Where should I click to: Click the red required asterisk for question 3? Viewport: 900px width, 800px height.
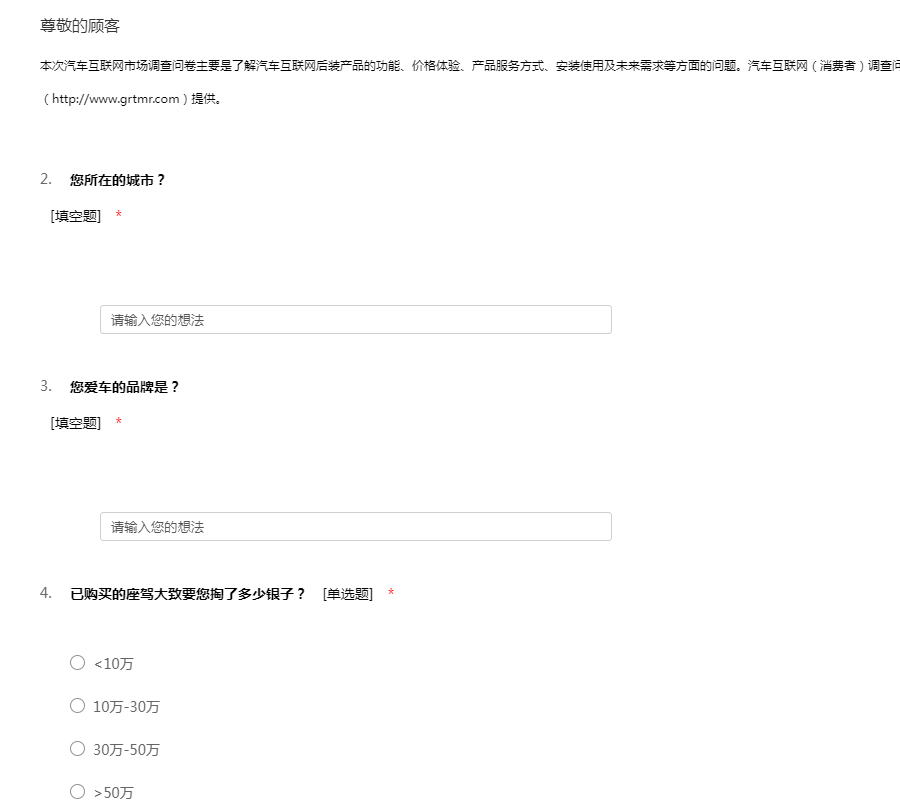(119, 423)
